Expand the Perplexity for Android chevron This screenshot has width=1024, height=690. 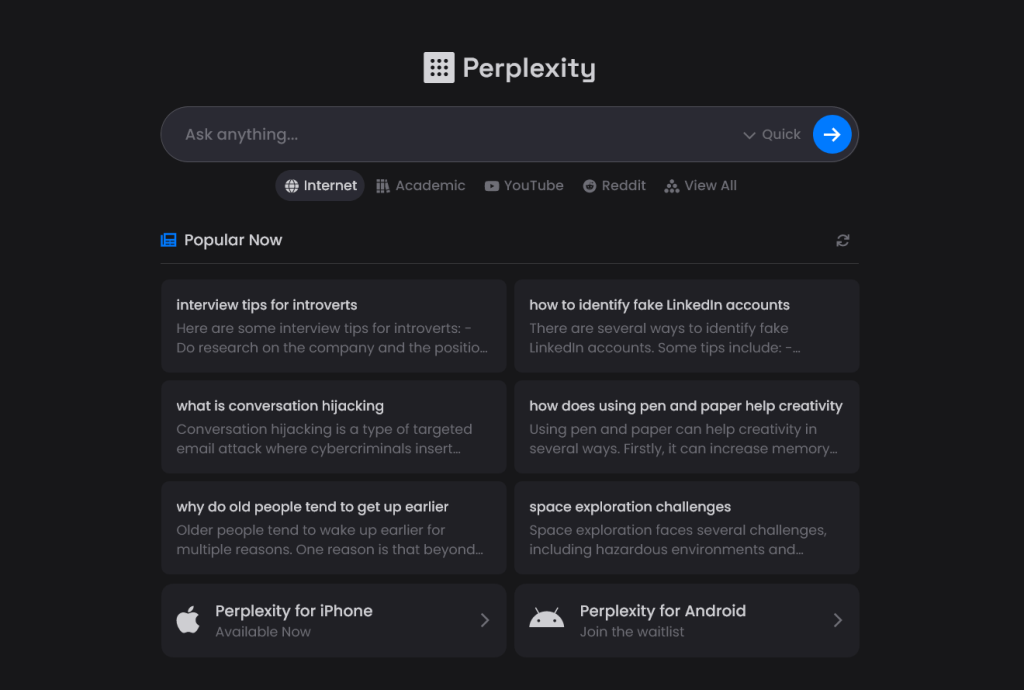coord(837,620)
